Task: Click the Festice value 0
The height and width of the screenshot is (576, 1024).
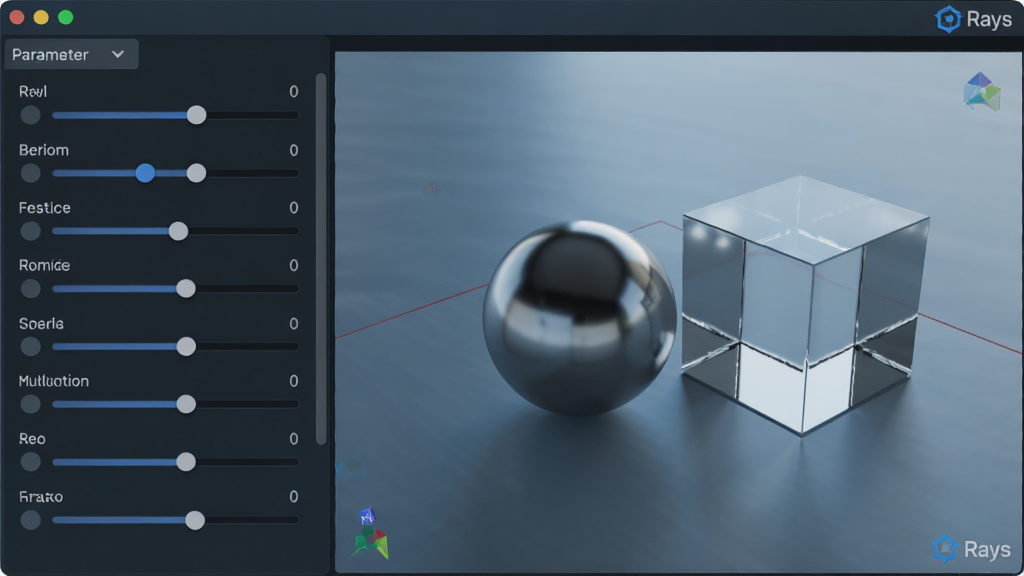Action: tap(294, 208)
